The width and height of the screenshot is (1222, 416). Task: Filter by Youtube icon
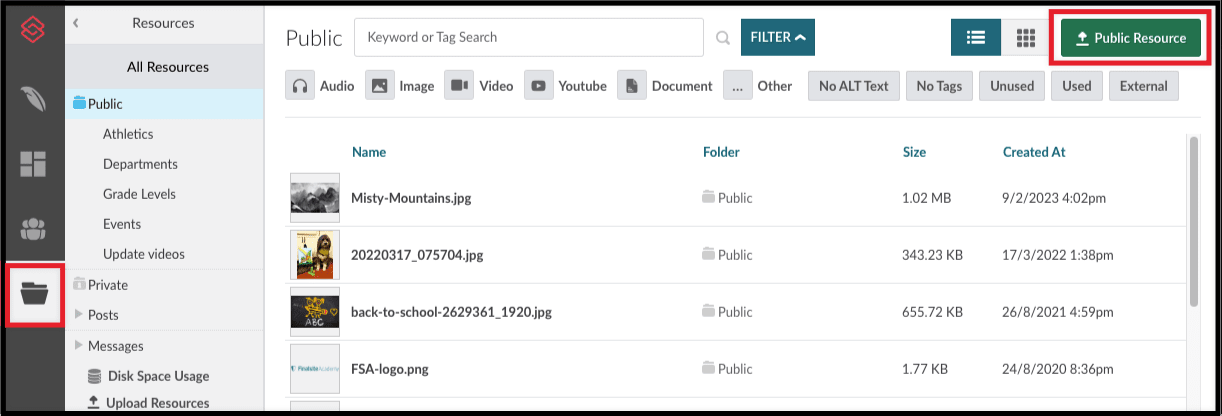point(538,85)
